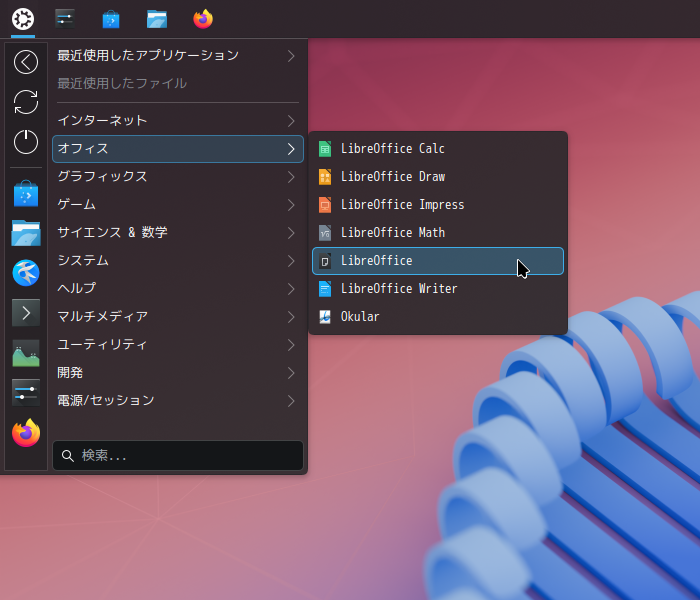Open the オフィス category
Image resolution: width=700 pixels, height=600 pixels.
[178, 149]
